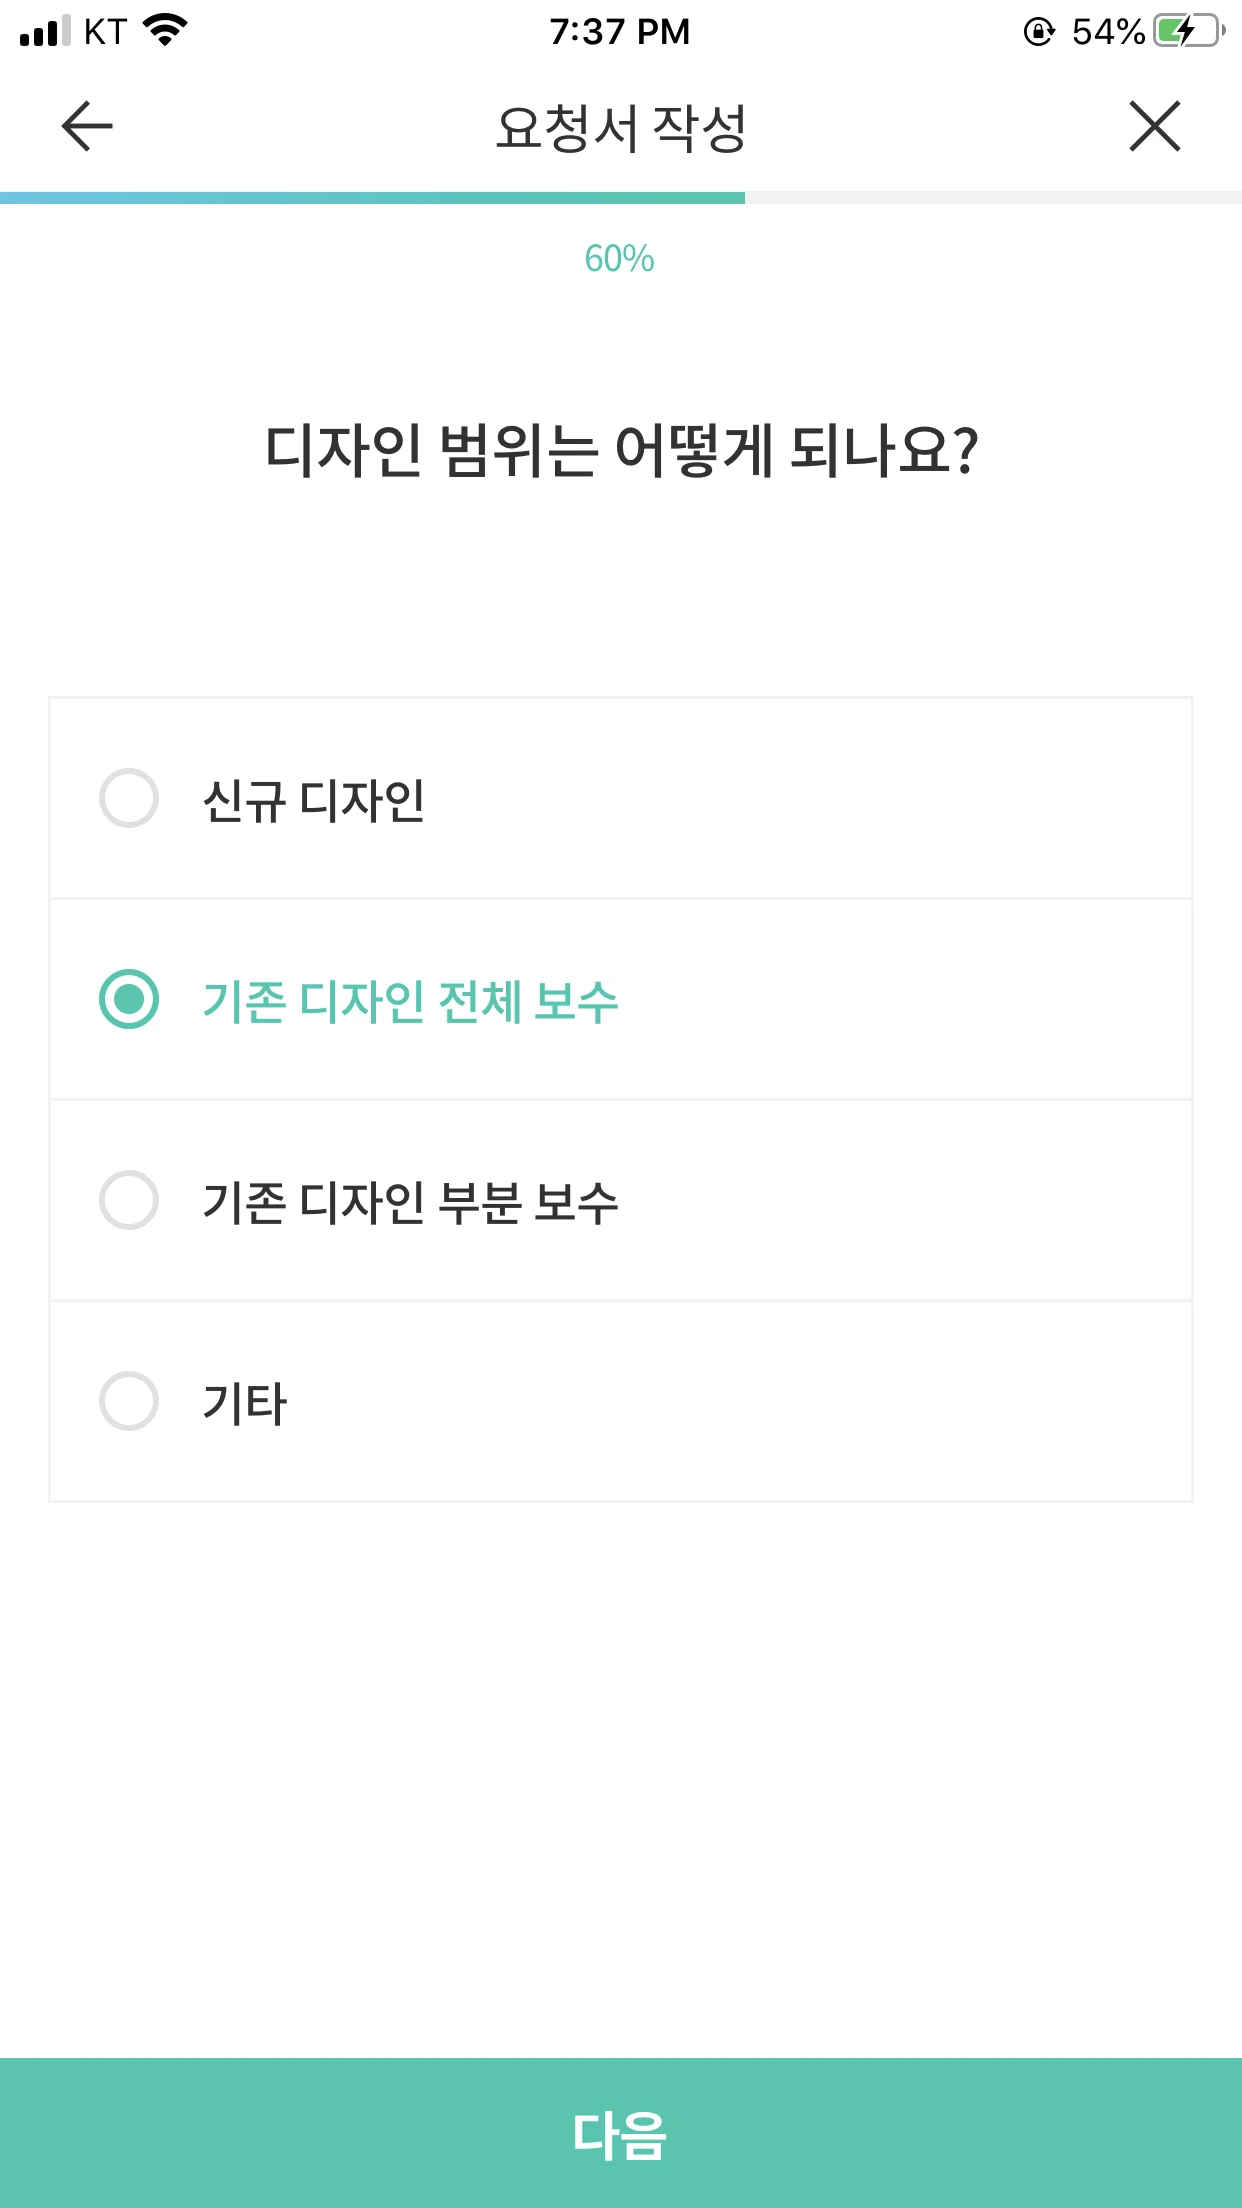Click the teal progress bar

(372, 198)
